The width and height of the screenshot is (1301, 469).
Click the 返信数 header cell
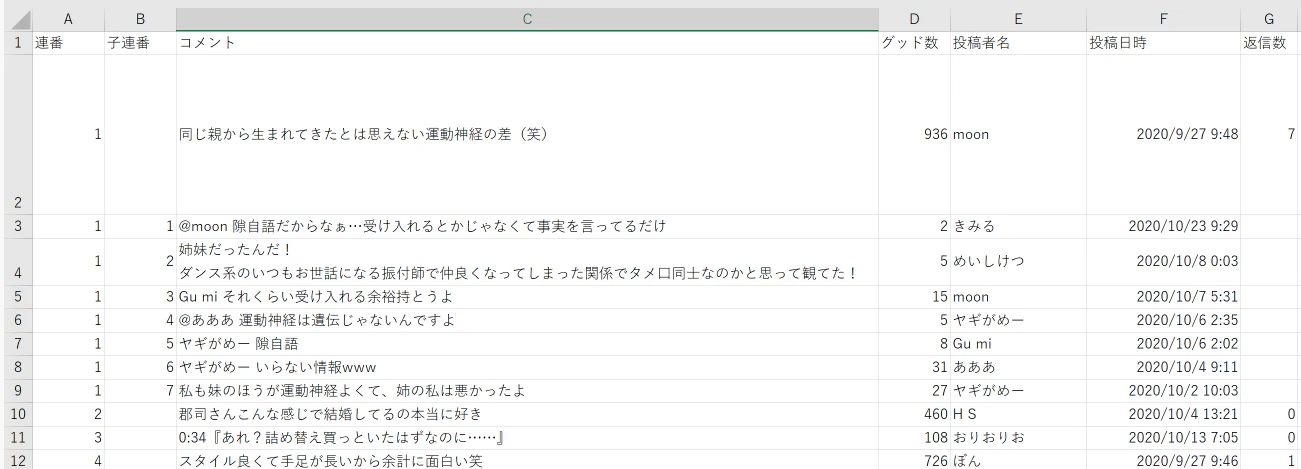pyautogui.click(x=1271, y=43)
